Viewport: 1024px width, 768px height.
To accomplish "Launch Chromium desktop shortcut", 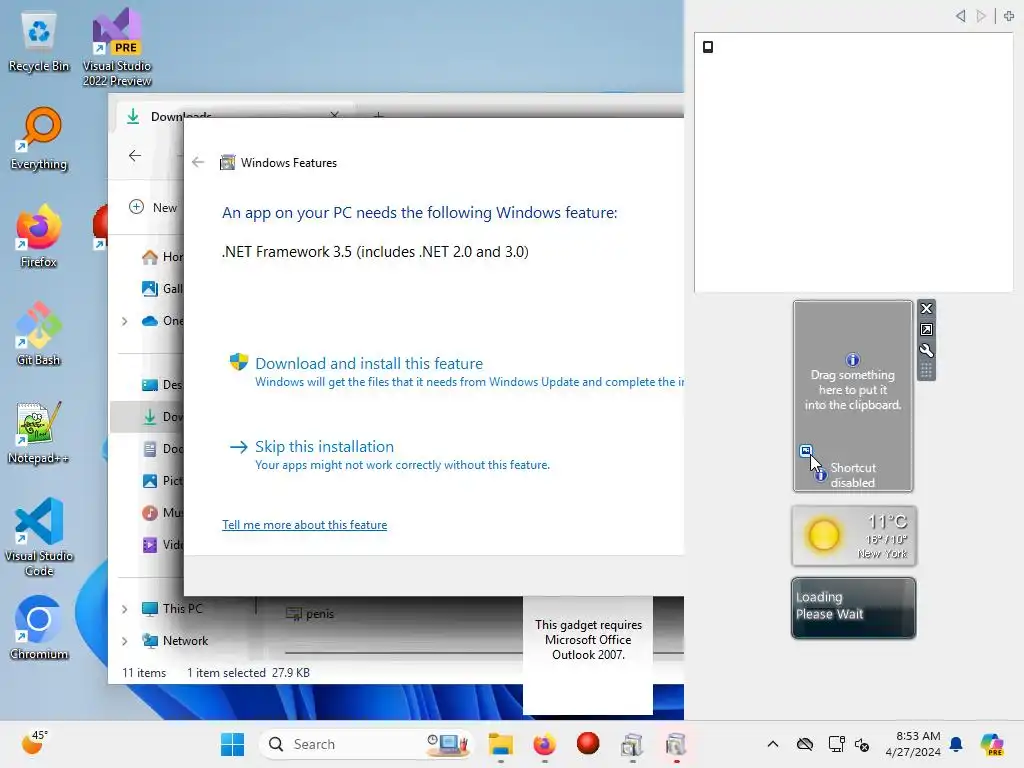I will coord(39,628).
